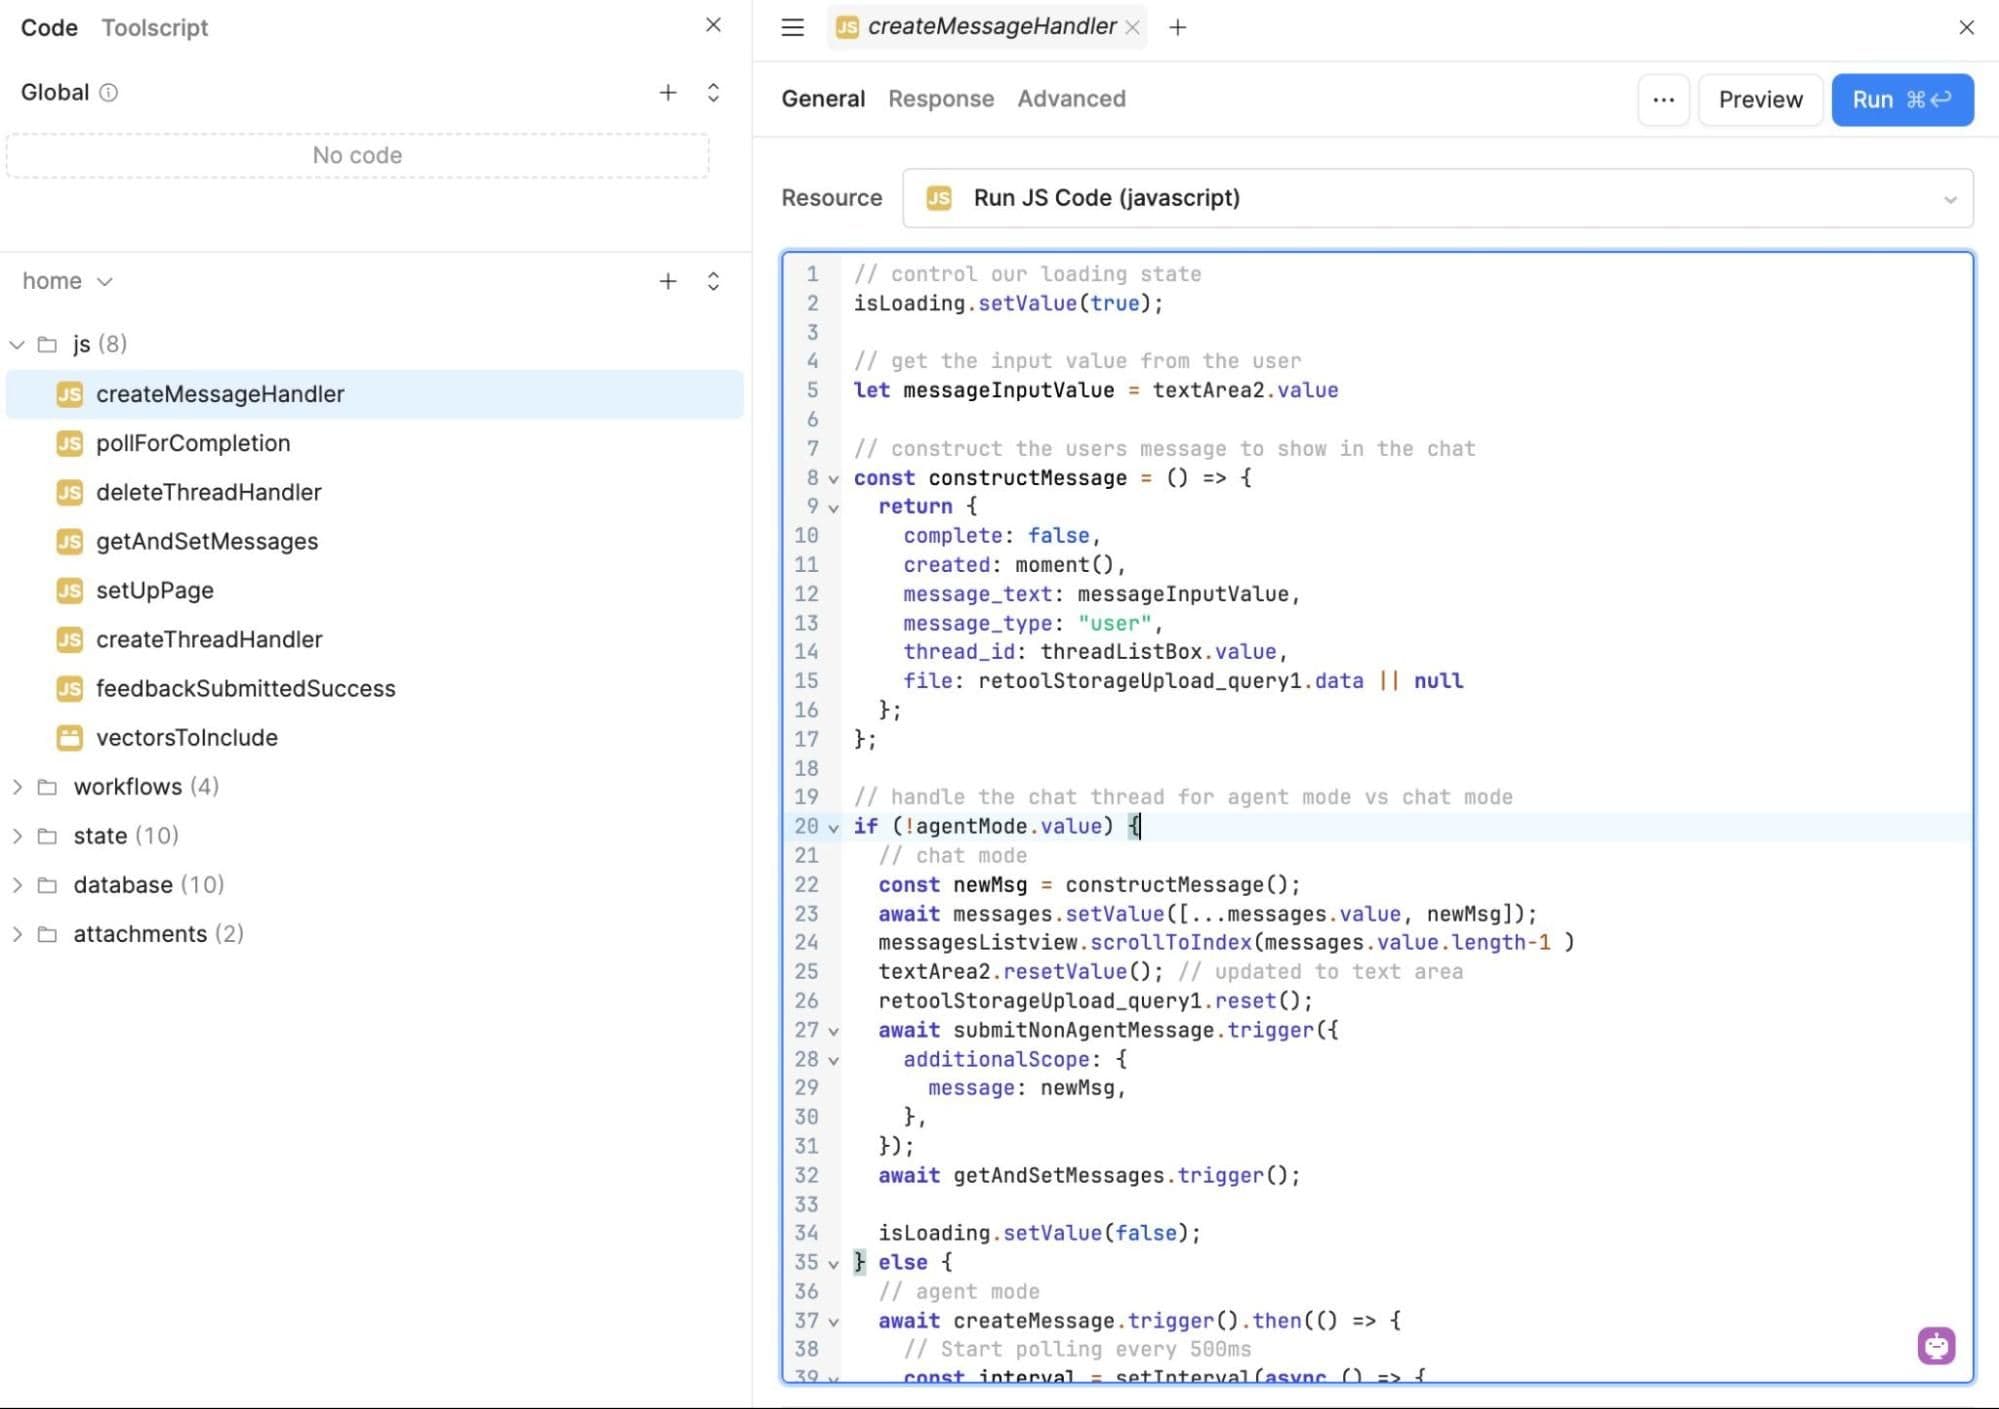Collapse the js folder
The image size is (1999, 1409).
tap(17, 344)
